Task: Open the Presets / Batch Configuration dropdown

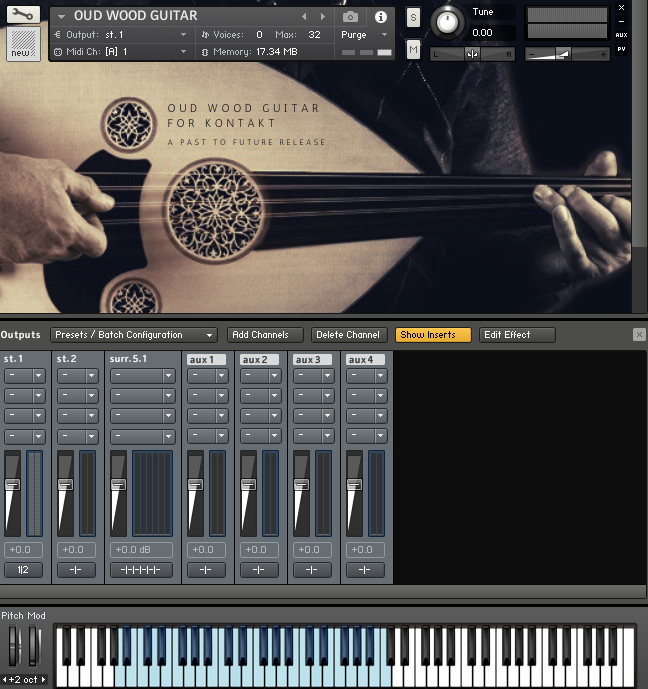Action: click(134, 335)
